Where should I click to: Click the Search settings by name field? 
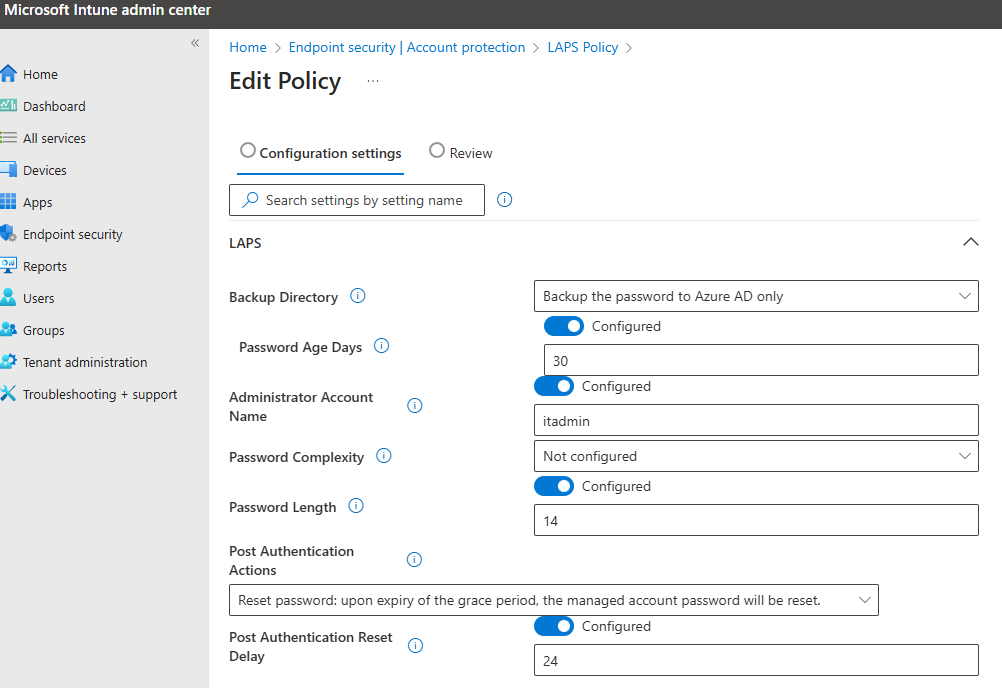pos(364,200)
